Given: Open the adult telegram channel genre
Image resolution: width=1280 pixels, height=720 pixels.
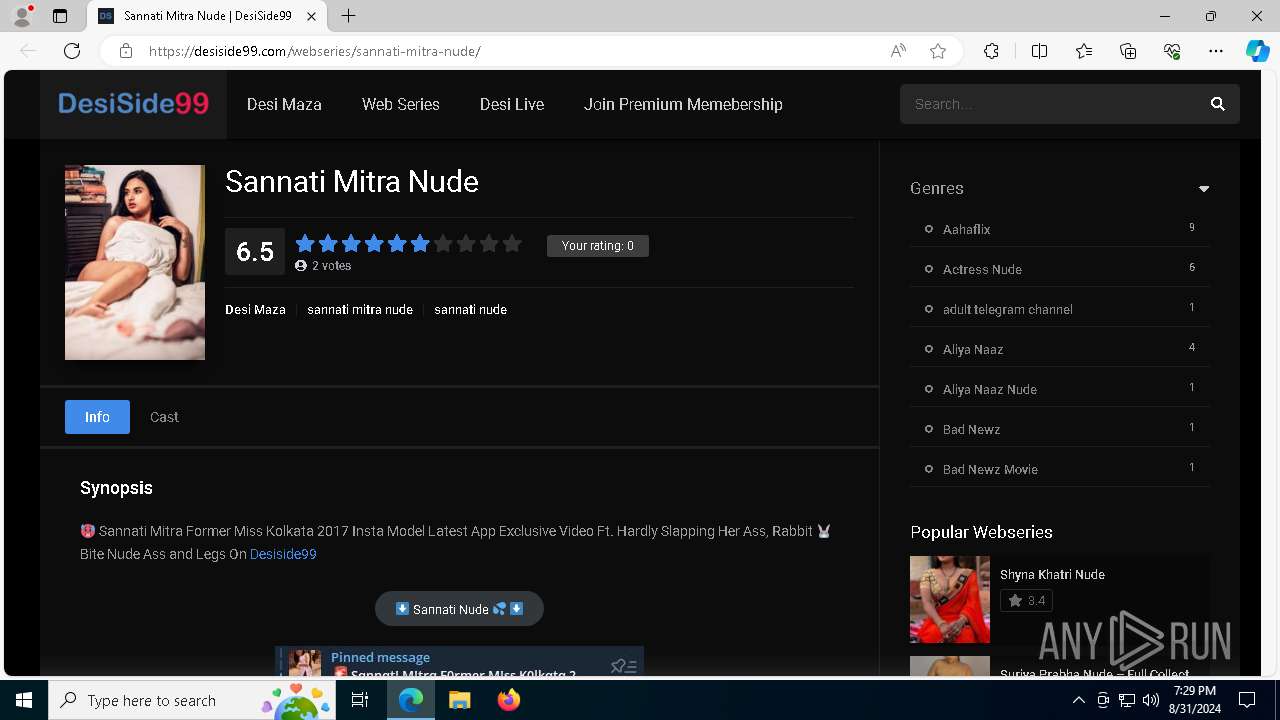Looking at the screenshot, I should click(1007, 309).
